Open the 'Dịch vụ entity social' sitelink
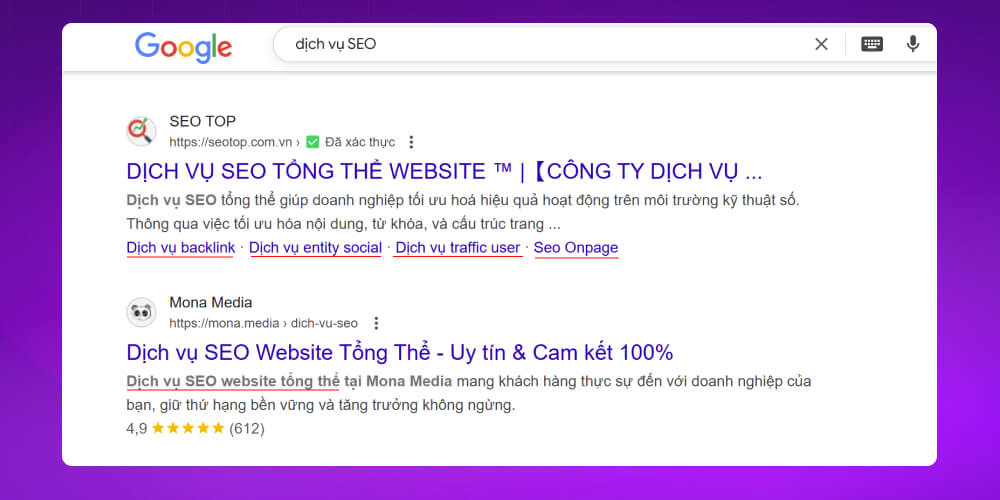1000x500 pixels. [315, 247]
